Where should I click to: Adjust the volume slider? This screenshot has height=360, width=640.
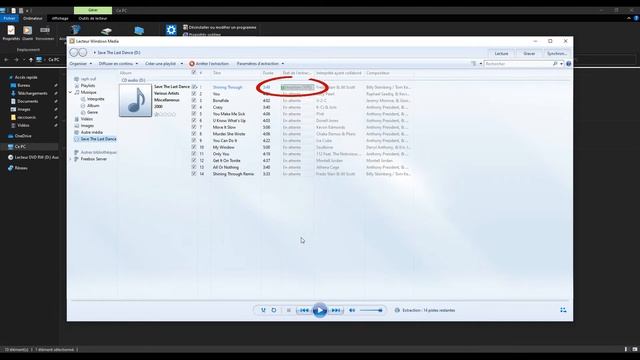pos(371,310)
